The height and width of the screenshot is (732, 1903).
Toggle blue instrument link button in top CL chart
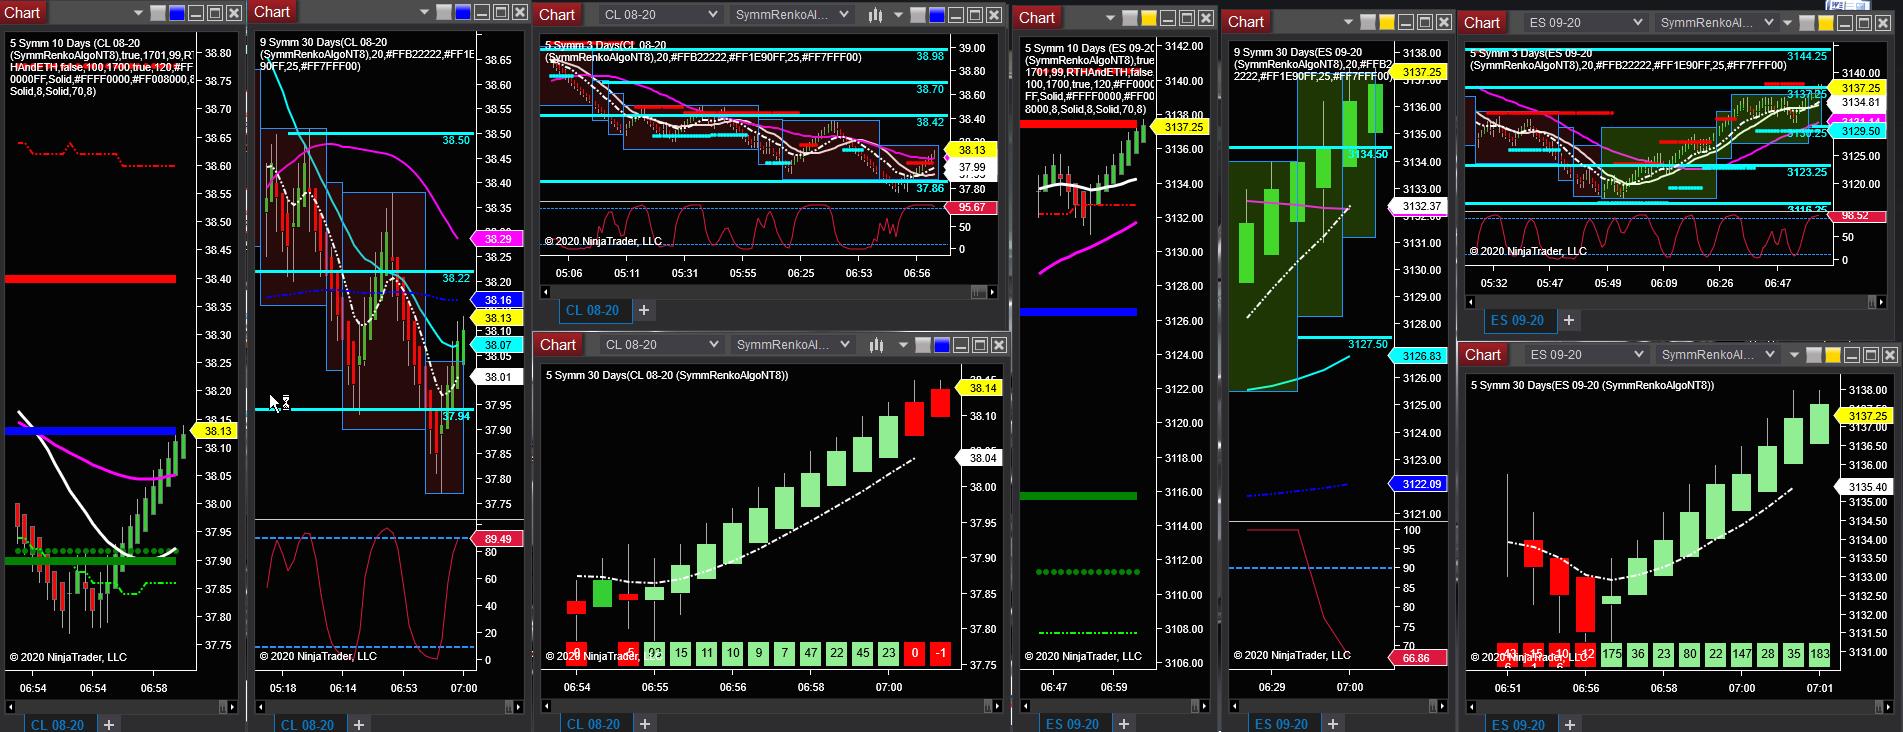[x=938, y=15]
